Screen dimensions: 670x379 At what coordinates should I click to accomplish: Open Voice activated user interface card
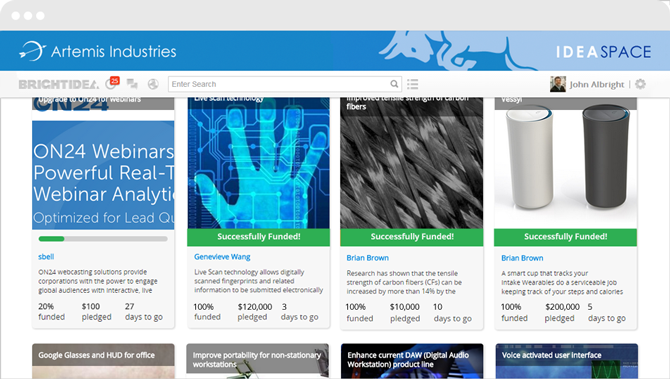tap(567, 361)
